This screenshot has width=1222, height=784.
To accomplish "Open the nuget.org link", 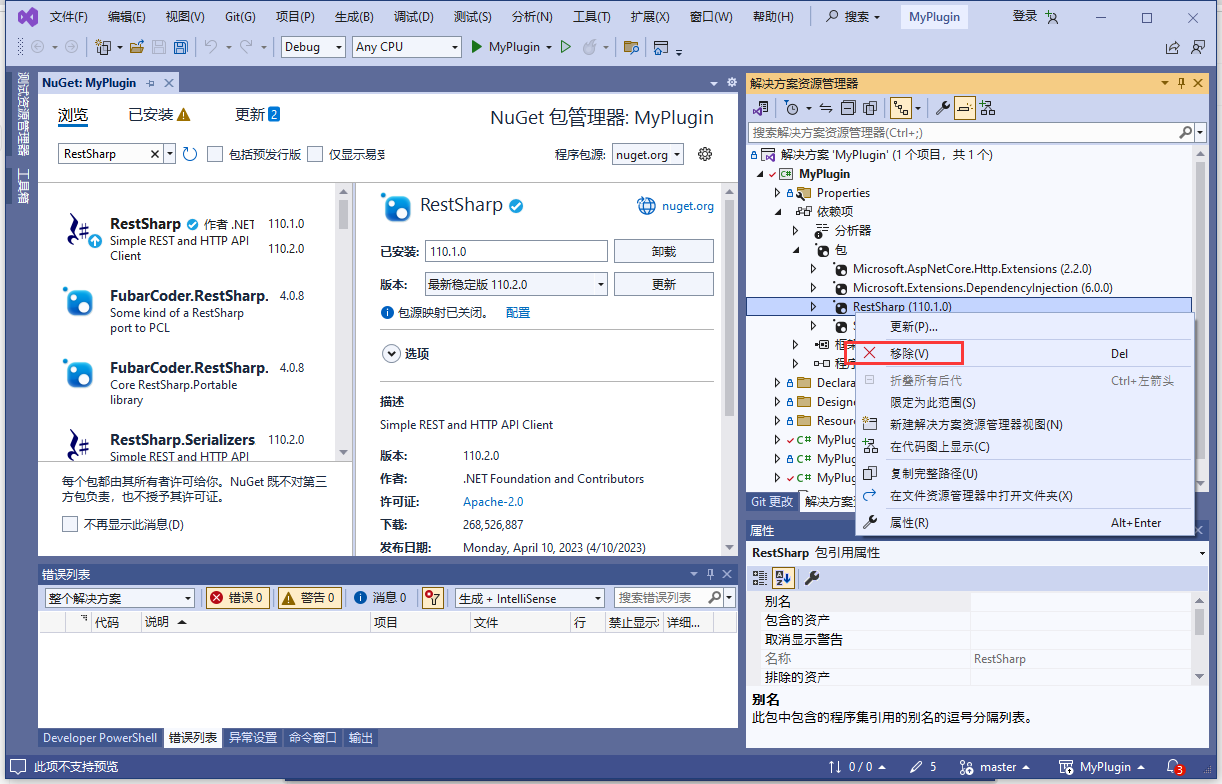I will pos(687,206).
